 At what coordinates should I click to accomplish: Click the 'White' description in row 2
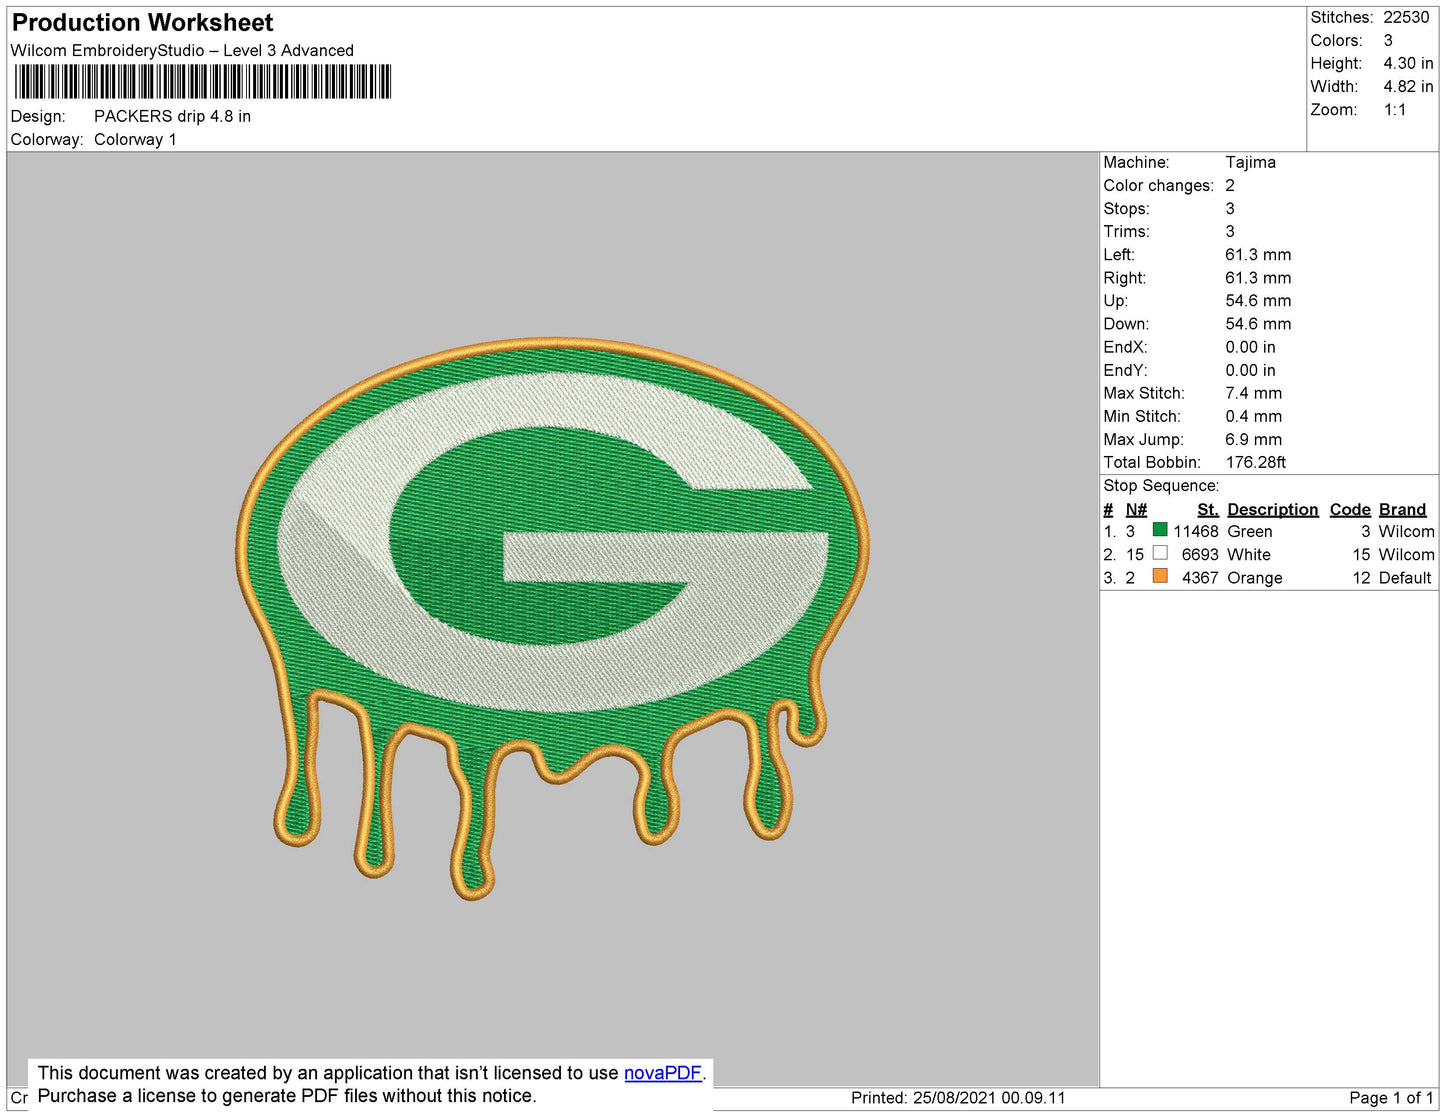coord(1249,555)
